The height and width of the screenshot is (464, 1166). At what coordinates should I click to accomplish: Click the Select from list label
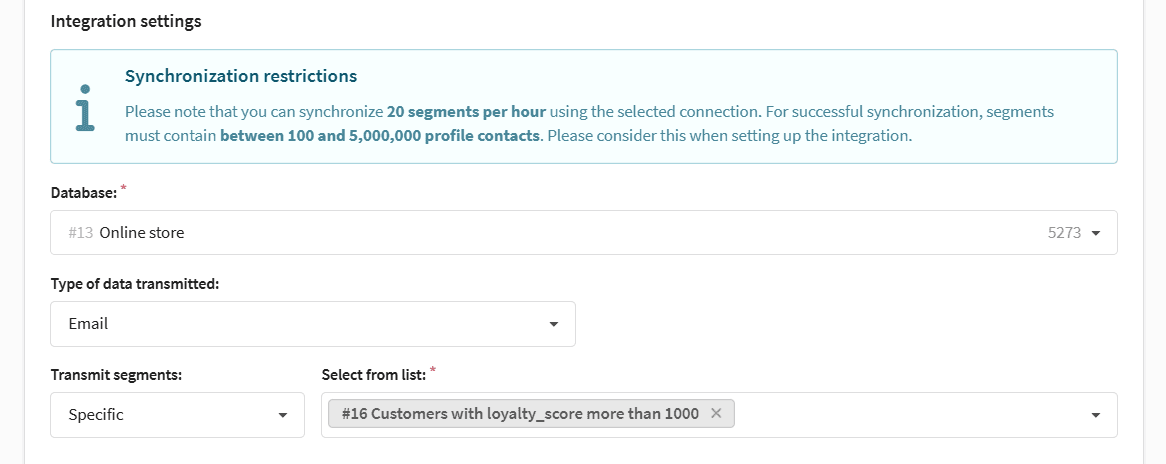(x=373, y=376)
